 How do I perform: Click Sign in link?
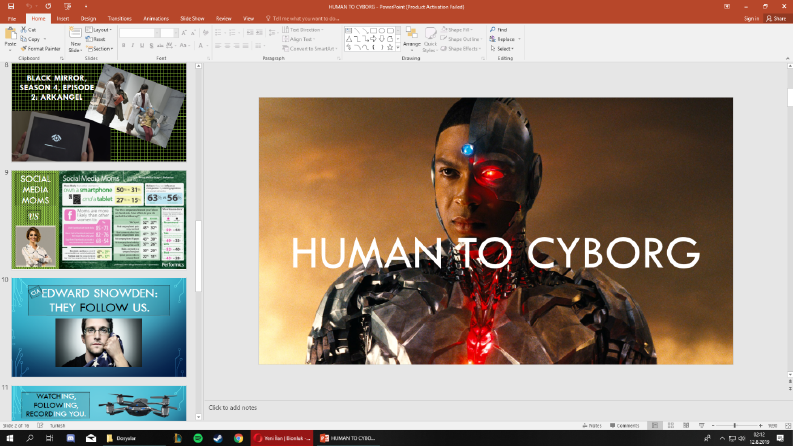point(751,18)
